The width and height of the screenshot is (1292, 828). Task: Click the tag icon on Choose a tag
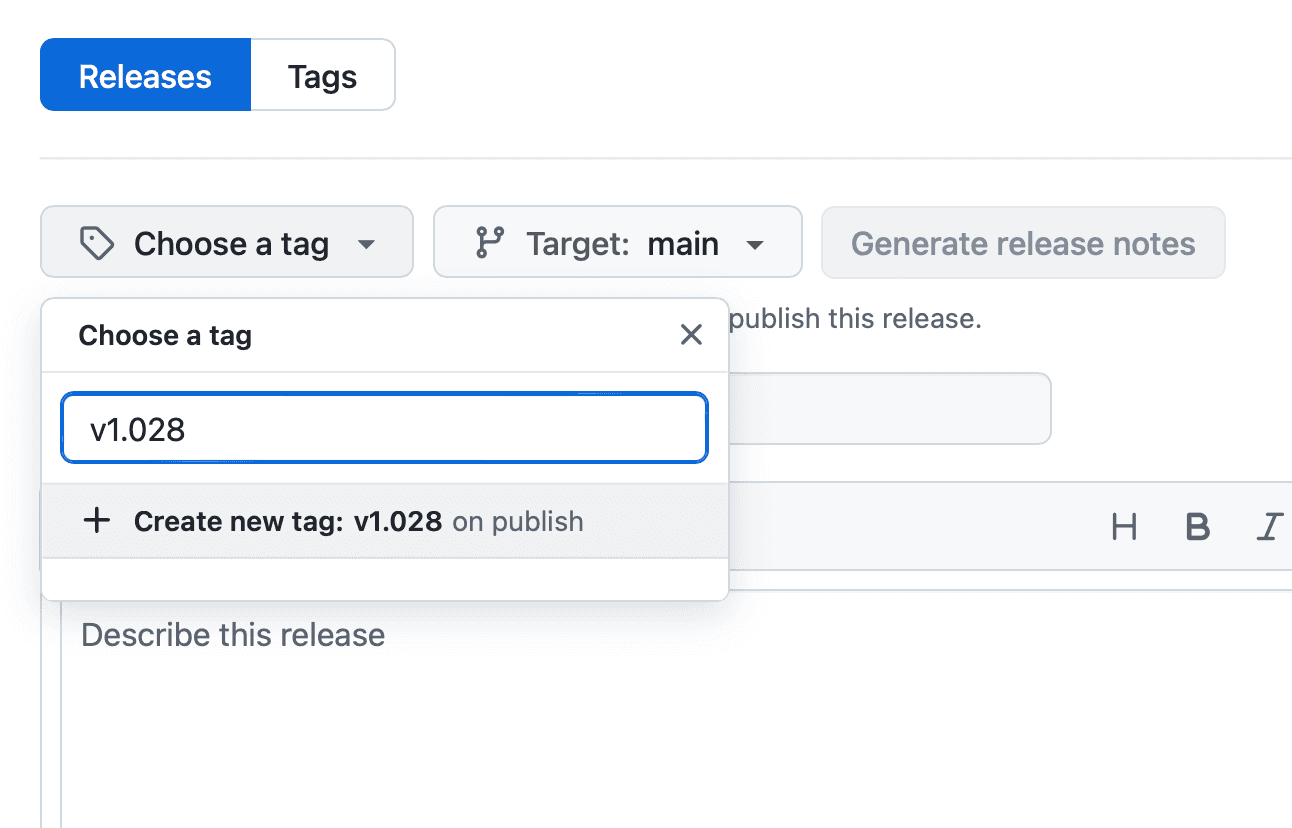97,243
